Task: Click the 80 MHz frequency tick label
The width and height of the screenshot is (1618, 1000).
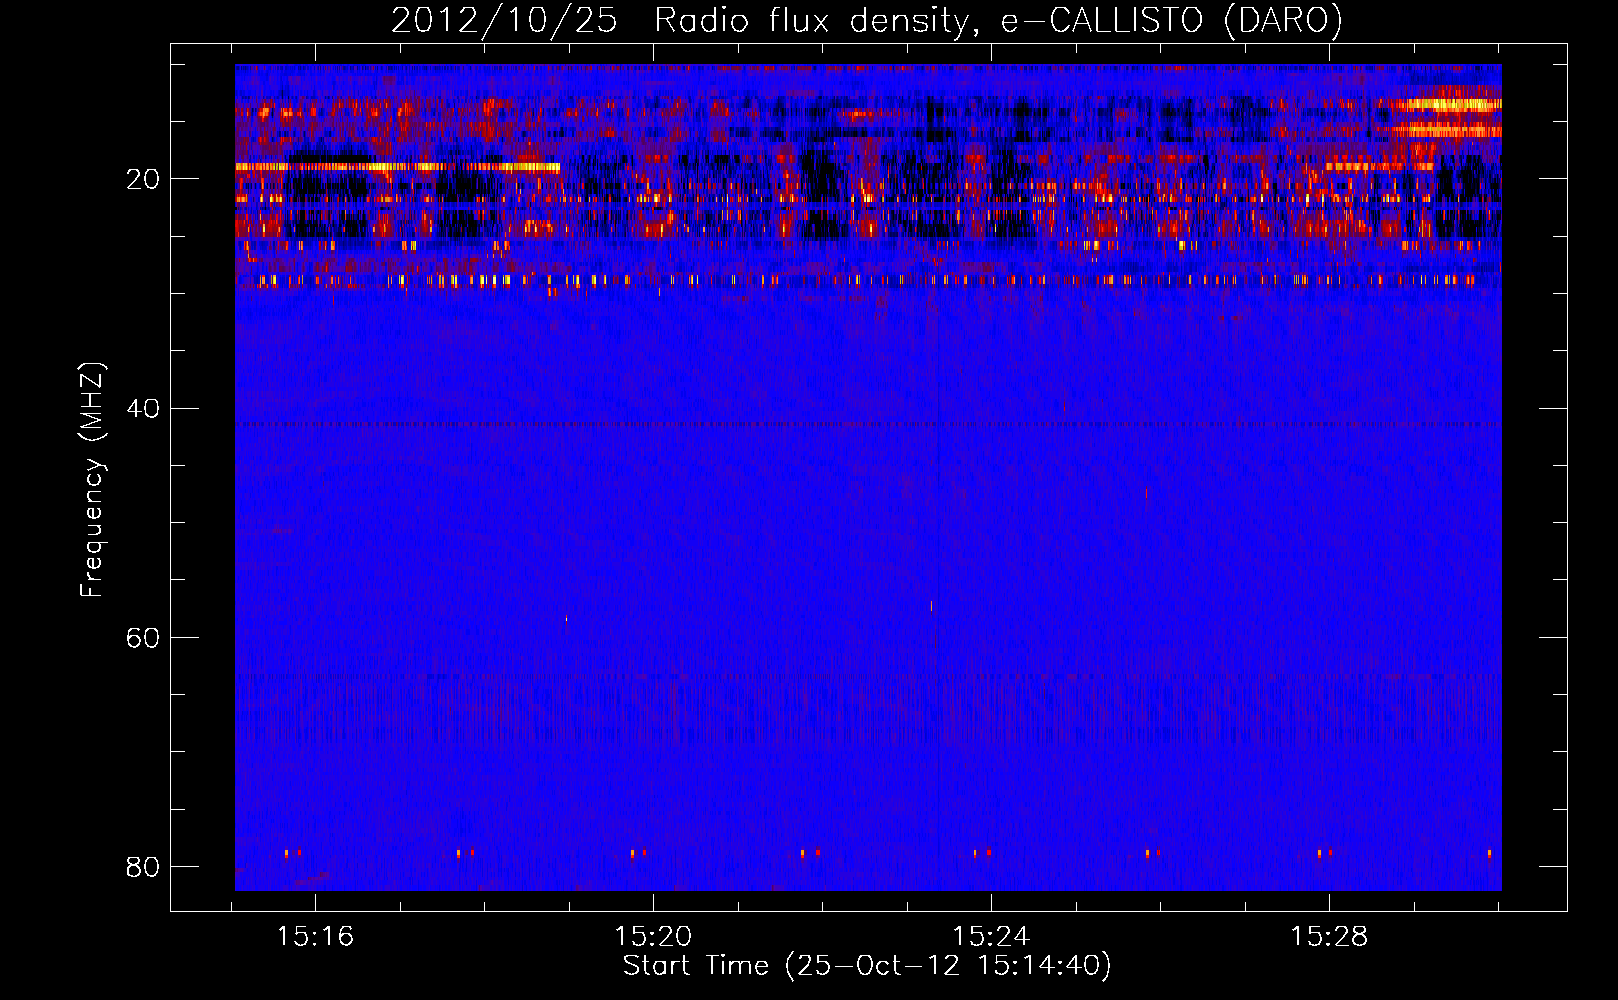Action: [x=143, y=867]
